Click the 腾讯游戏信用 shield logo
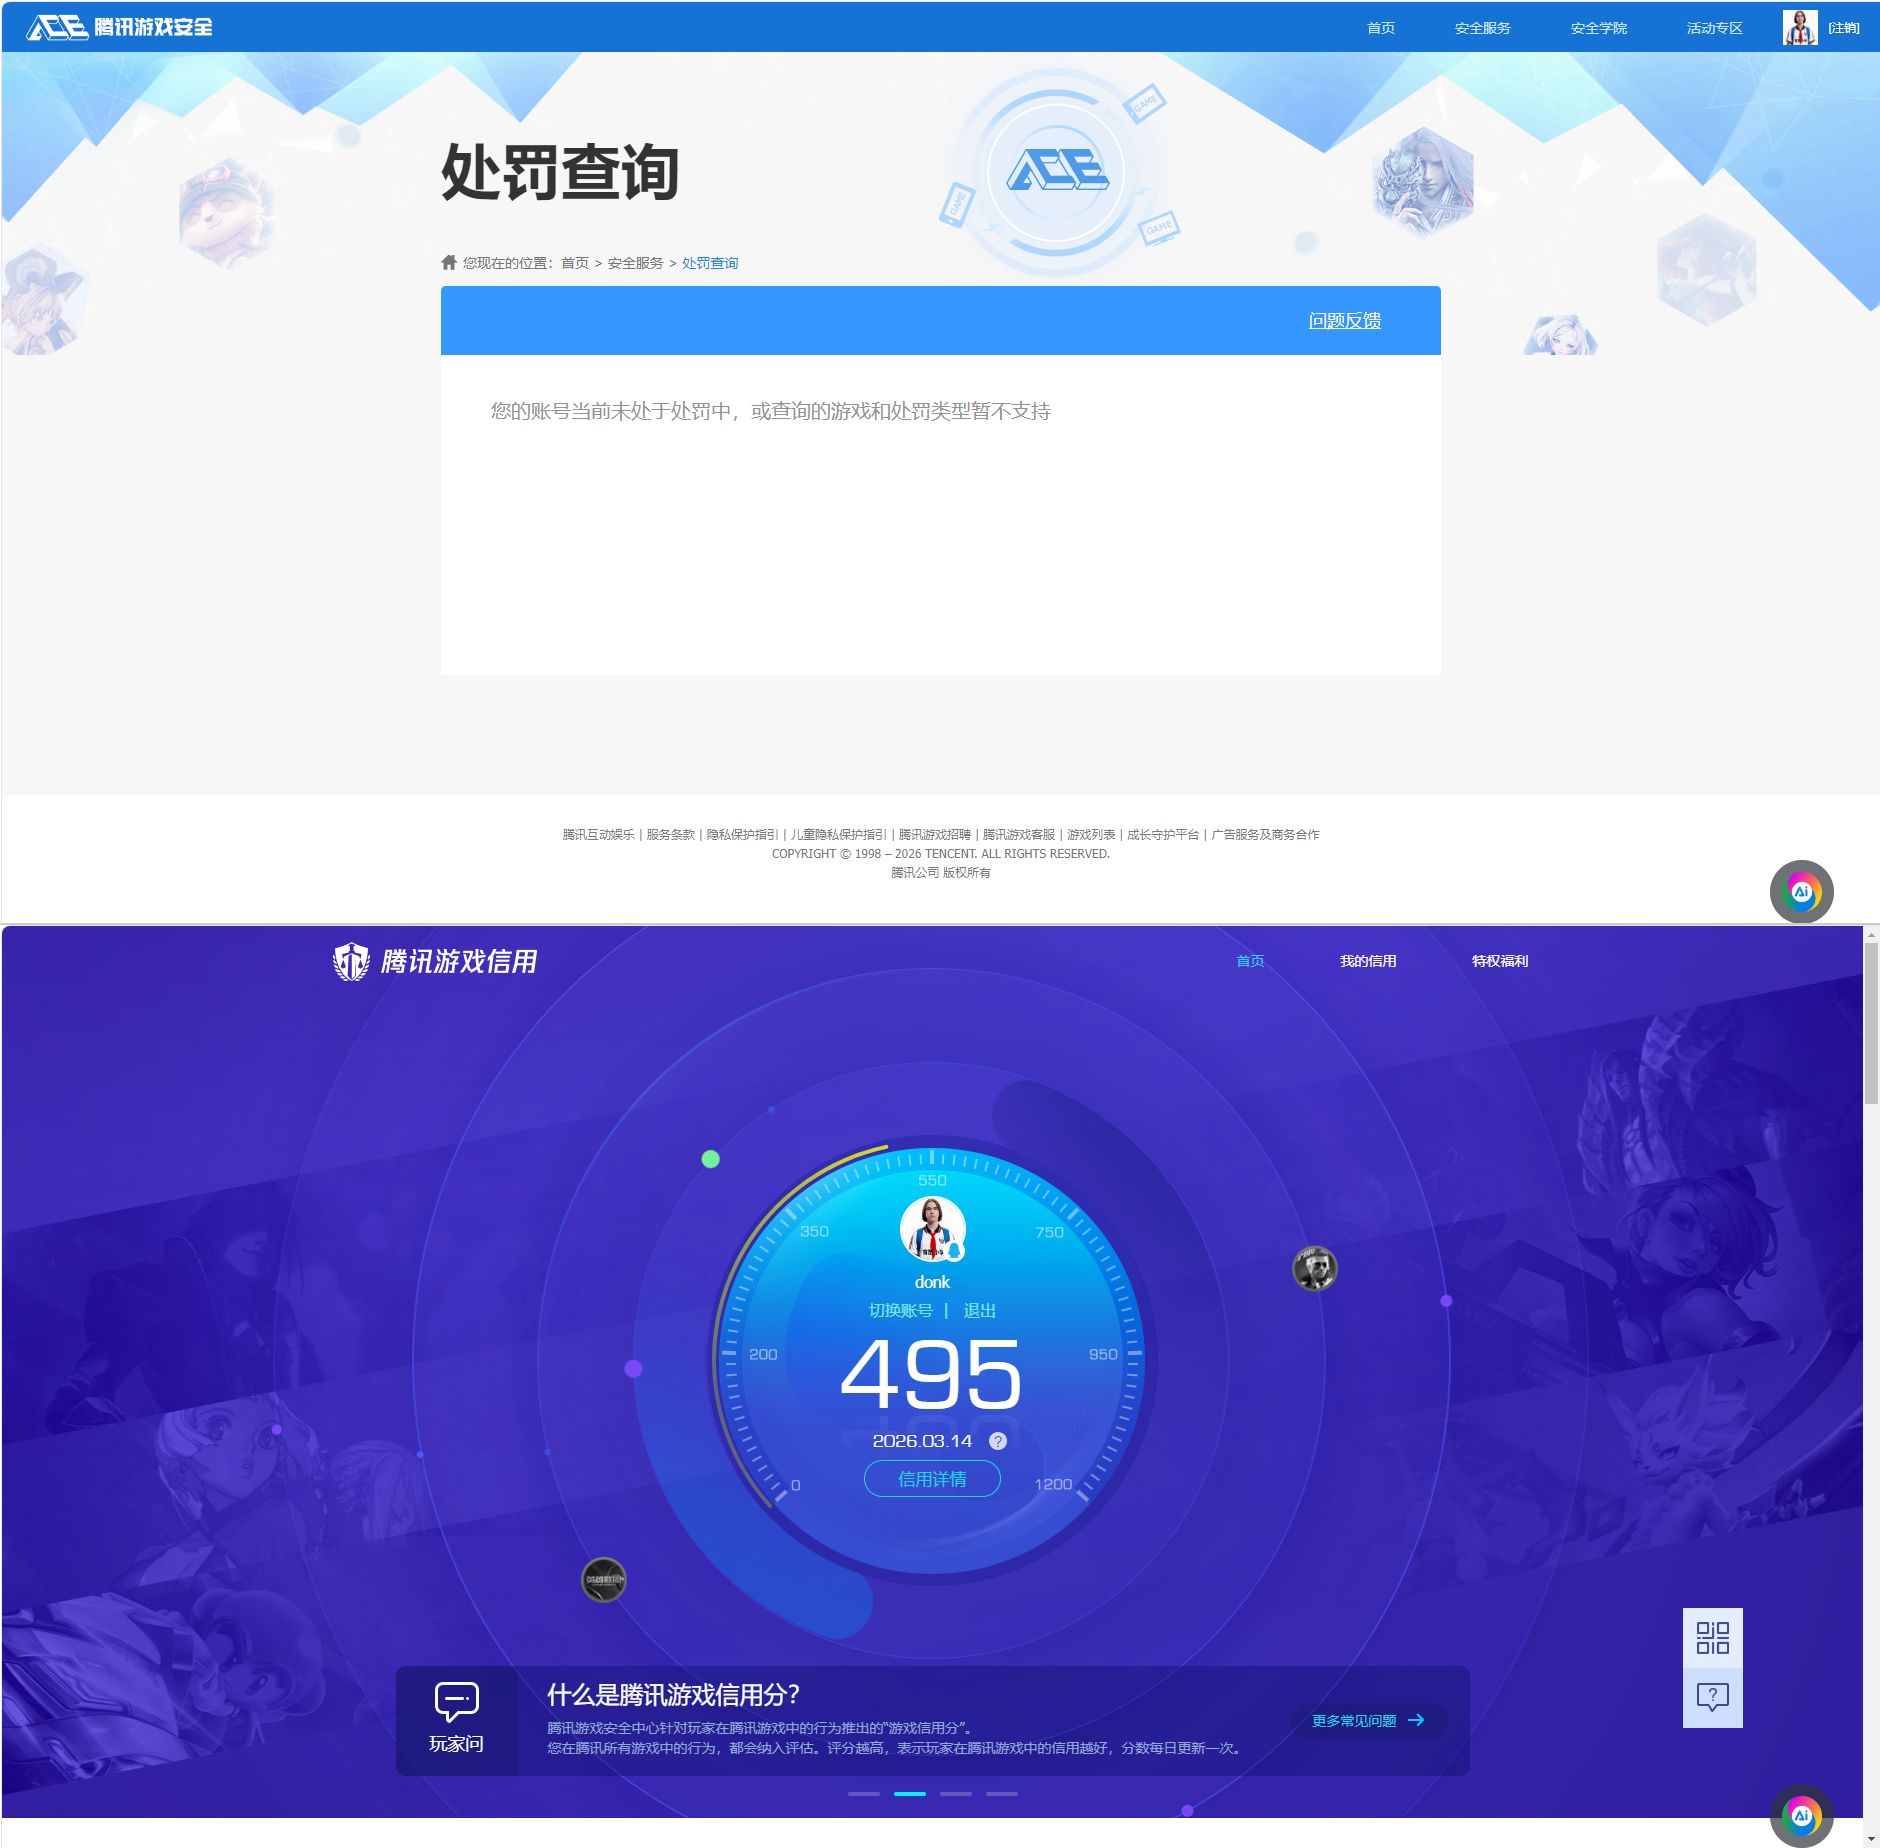Screen dimensions: 1880x1848 (349, 959)
